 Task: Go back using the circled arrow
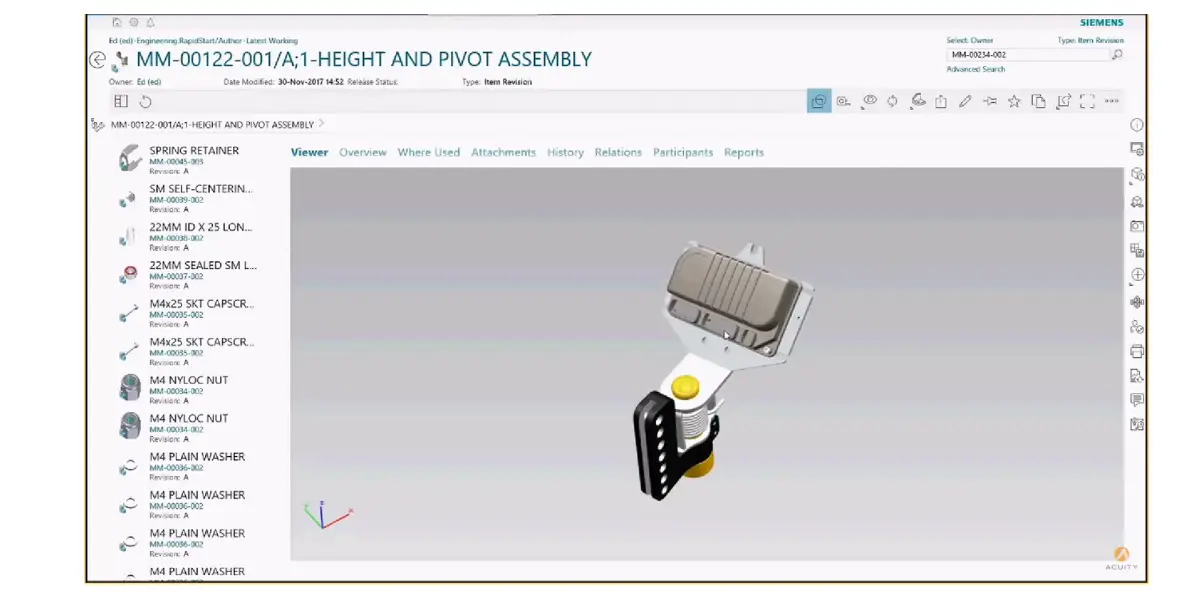97,60
